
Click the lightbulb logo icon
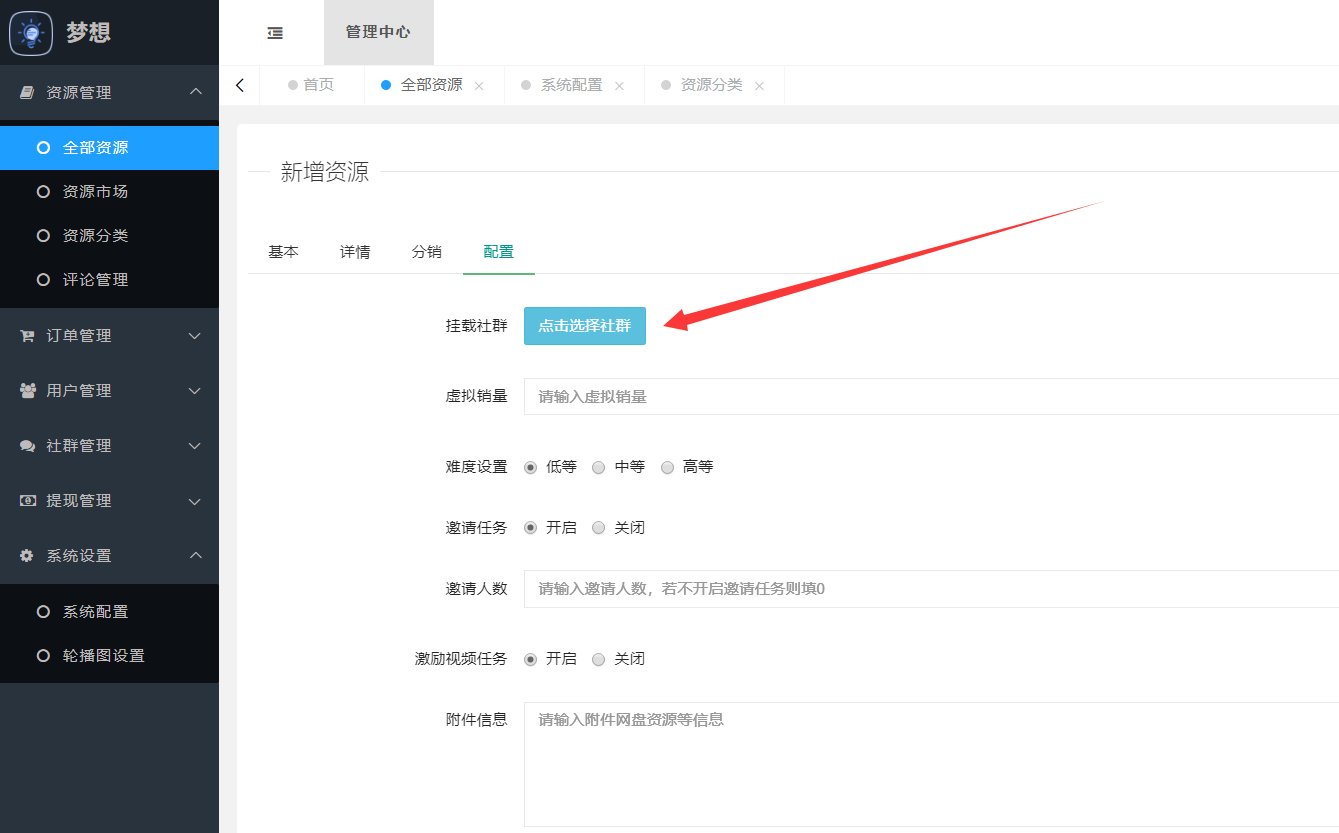[x=31, y=33]
